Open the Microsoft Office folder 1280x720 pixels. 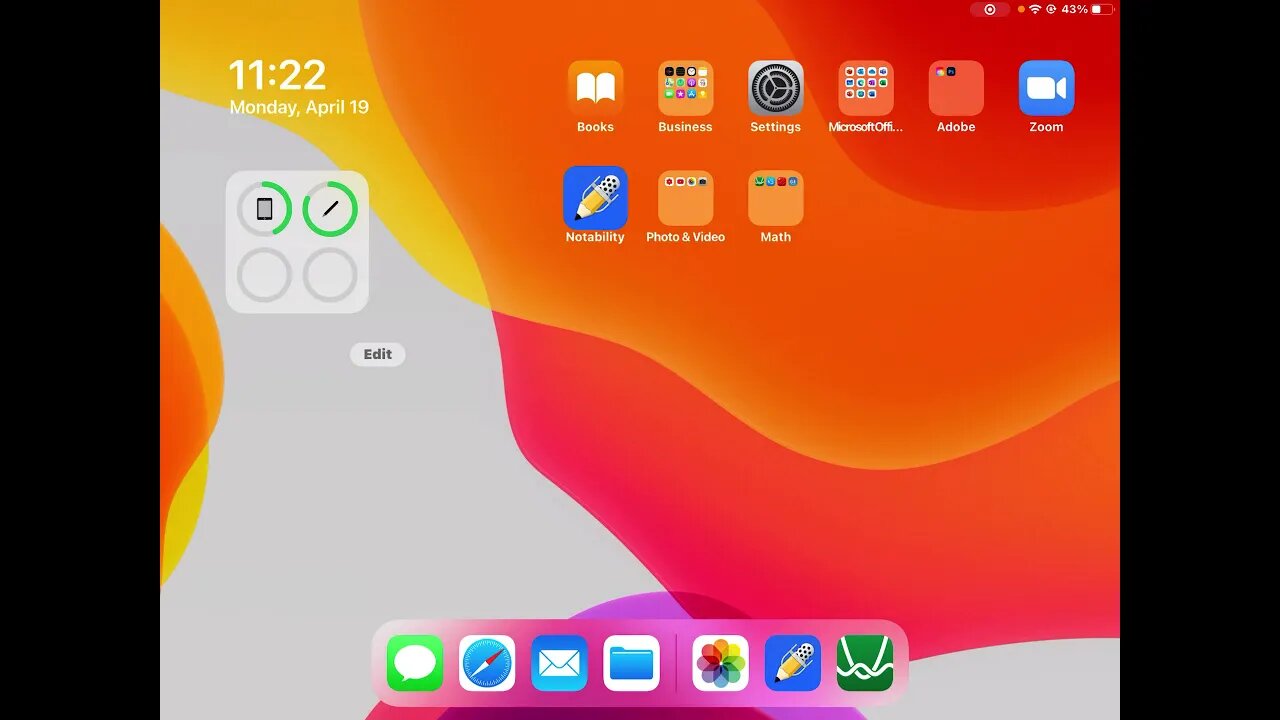[865, 88]
